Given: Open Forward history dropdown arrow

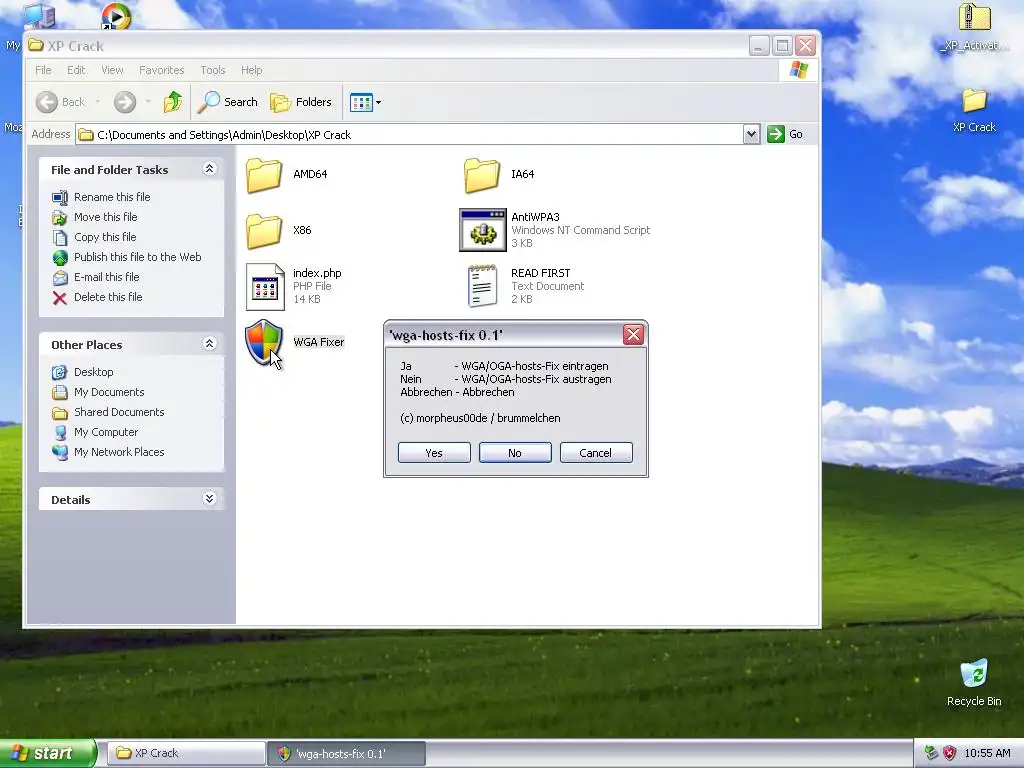Looking at the screenshot, I should [148, 102].
